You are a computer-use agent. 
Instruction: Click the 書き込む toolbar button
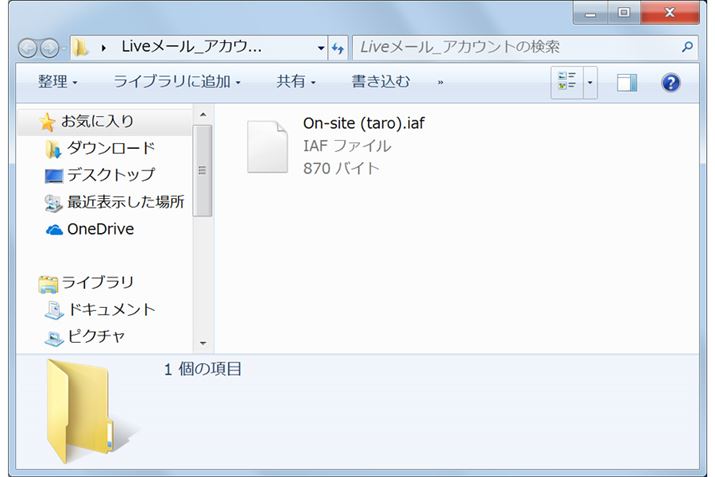click(381, 82)
